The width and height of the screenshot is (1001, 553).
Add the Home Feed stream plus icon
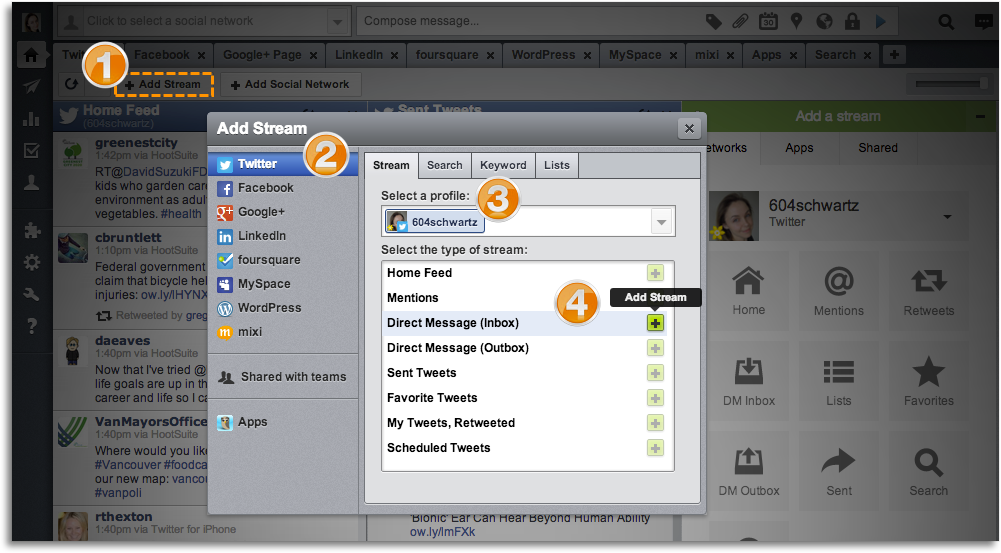click(x=655, y=273)
